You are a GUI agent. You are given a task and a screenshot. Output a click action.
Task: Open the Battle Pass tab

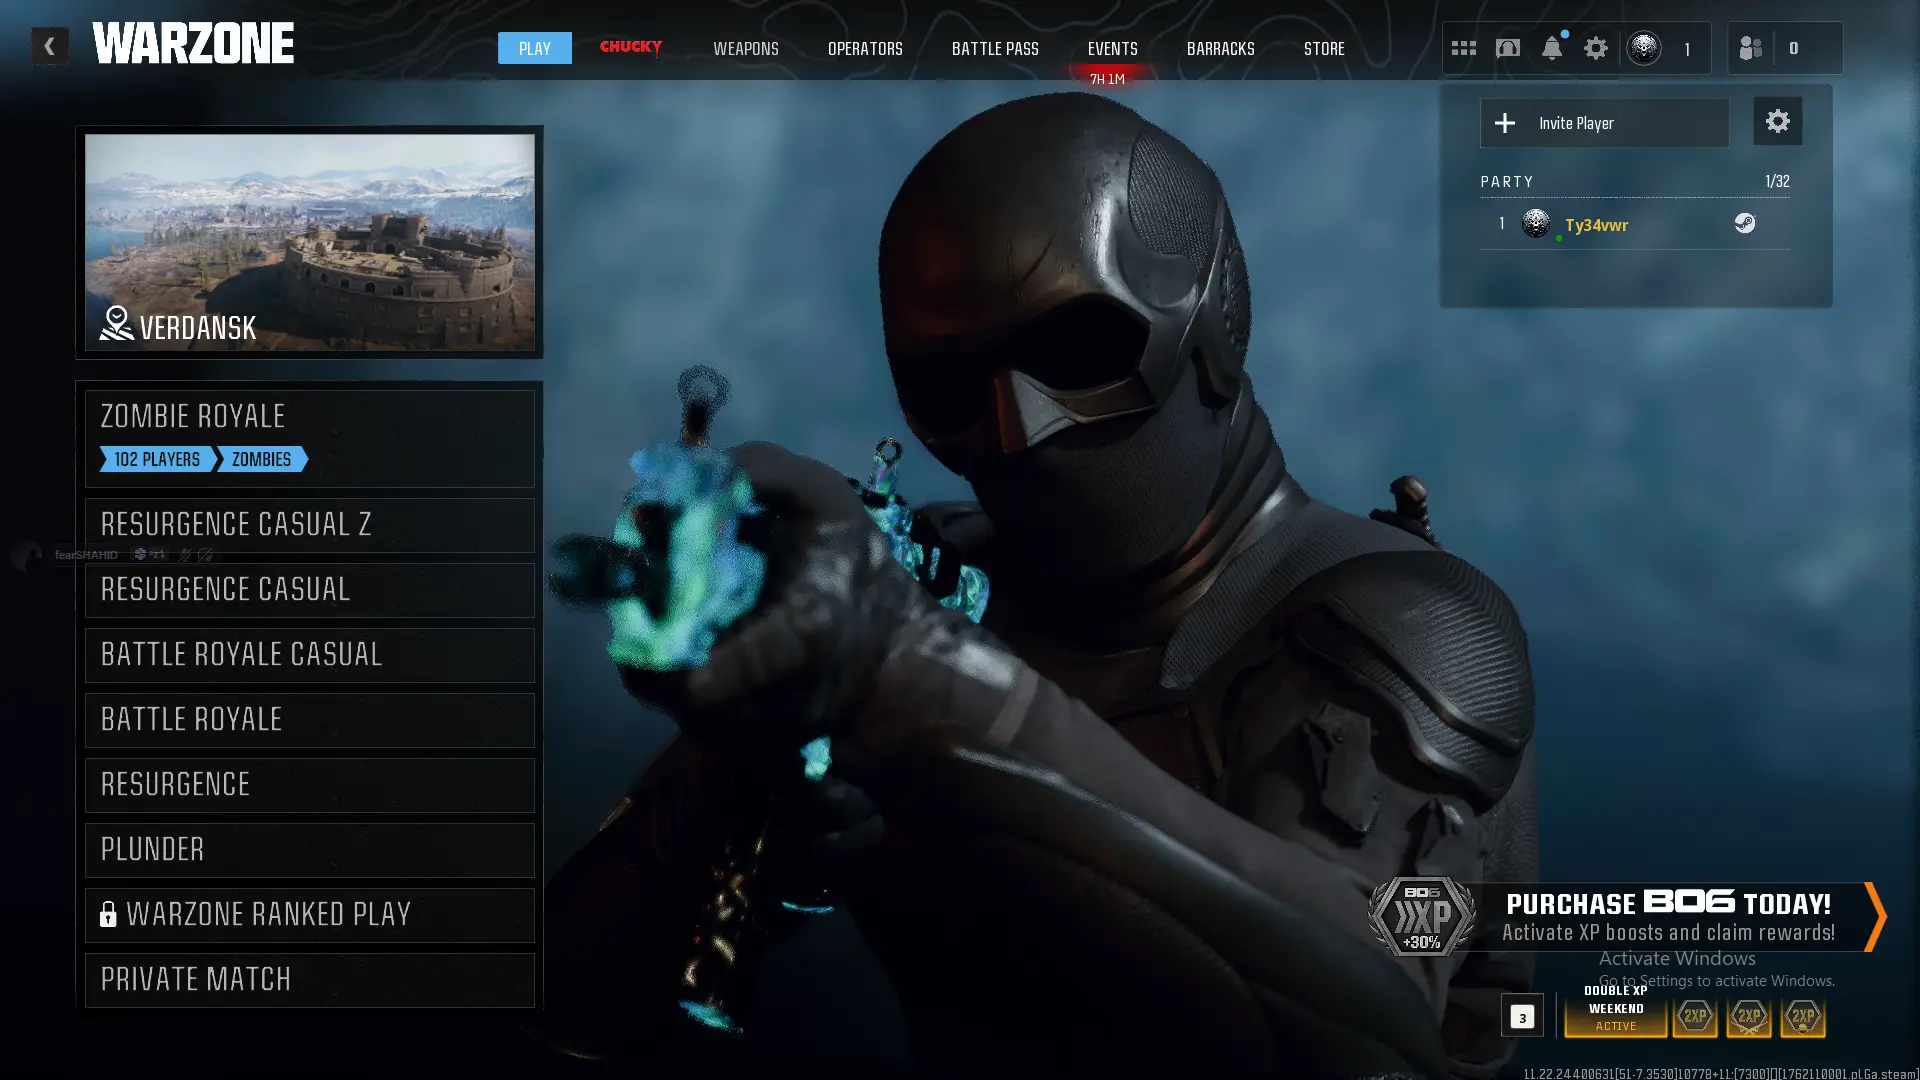tap(995, 49)
